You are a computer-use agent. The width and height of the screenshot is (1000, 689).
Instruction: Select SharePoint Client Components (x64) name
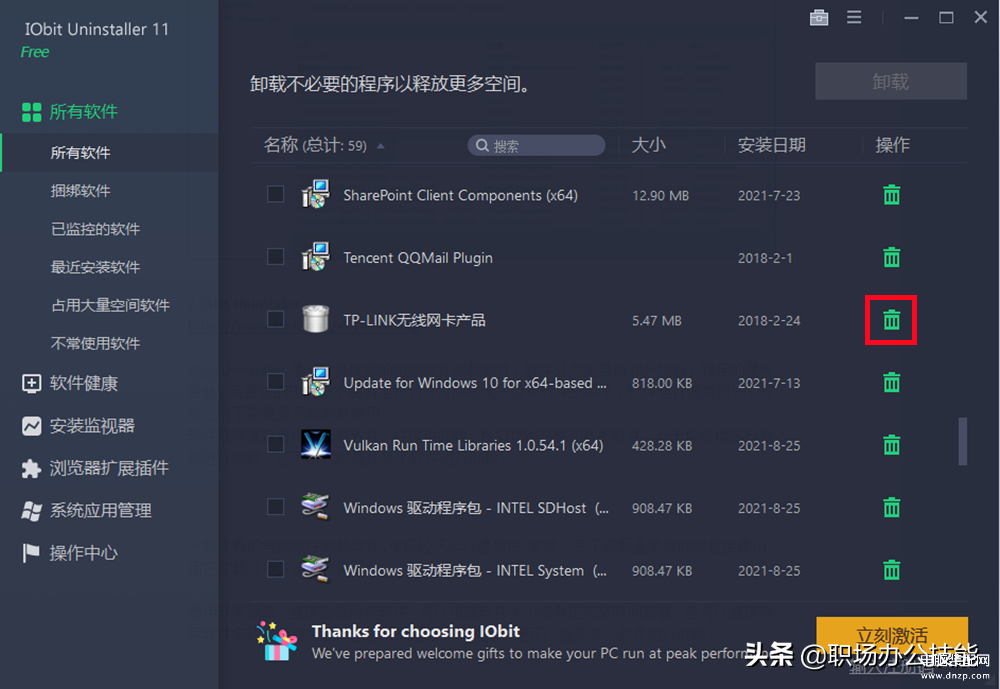coord(460,195)
